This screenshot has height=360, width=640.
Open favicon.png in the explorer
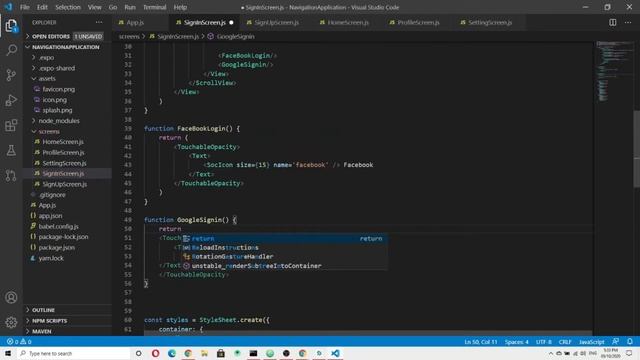pyautogui.click(x=58, y=89)
